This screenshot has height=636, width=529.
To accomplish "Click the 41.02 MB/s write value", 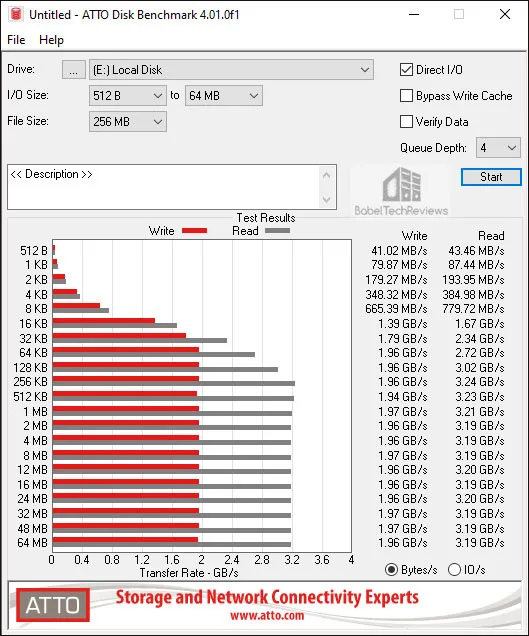I will pyautogui.click(x=399, y=251).
